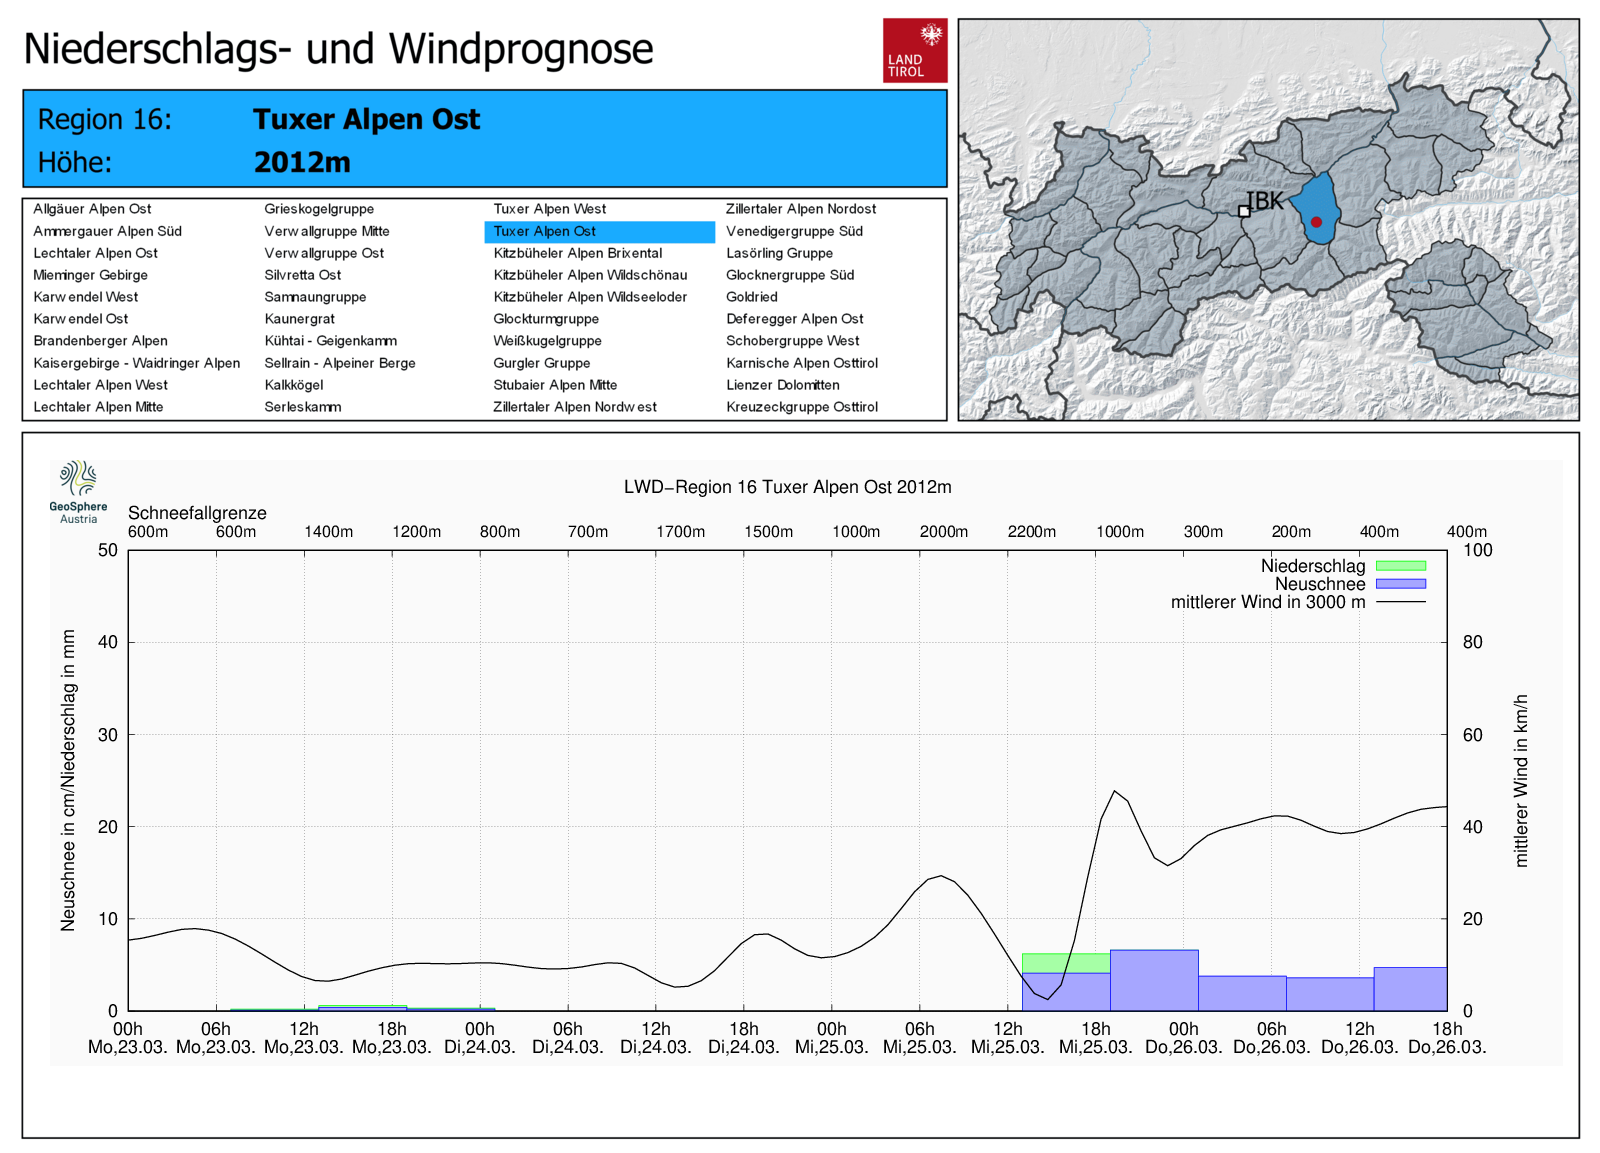Click the Stubaier Alpen Mitte entry
1600x1153 pixels.
click(554, 385)
